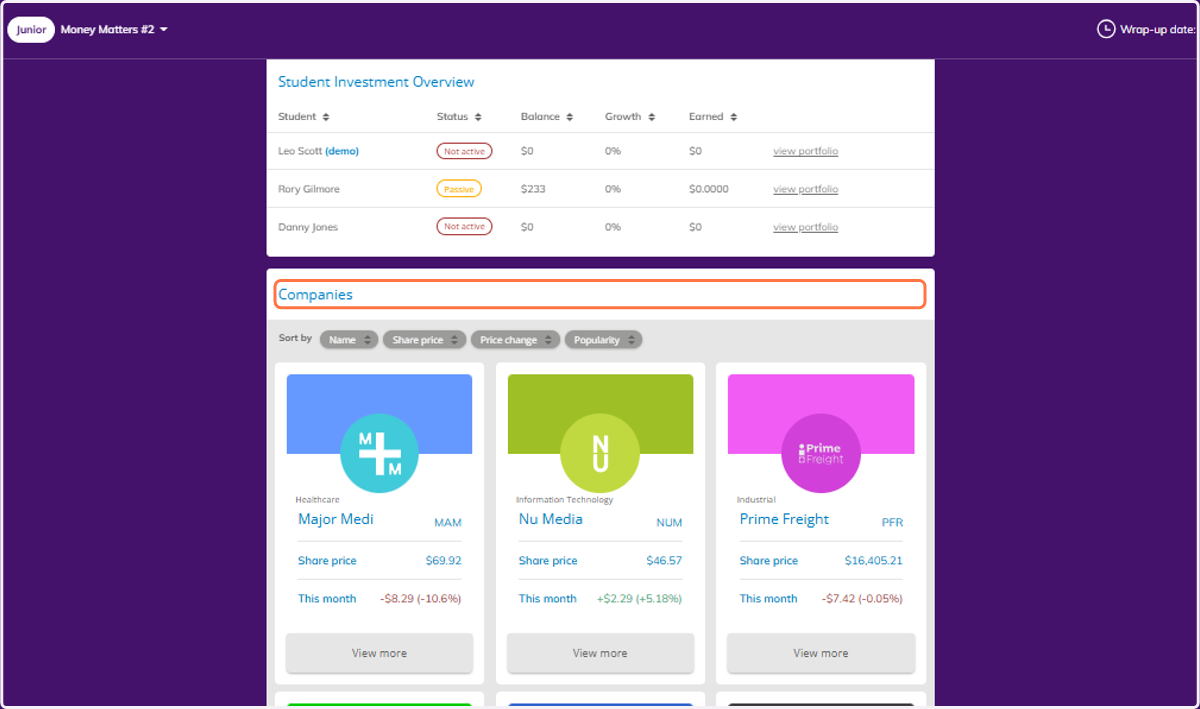Click View more on Prime Freight card
Viewport: 1200px width, 709px height.
point(821,653)
